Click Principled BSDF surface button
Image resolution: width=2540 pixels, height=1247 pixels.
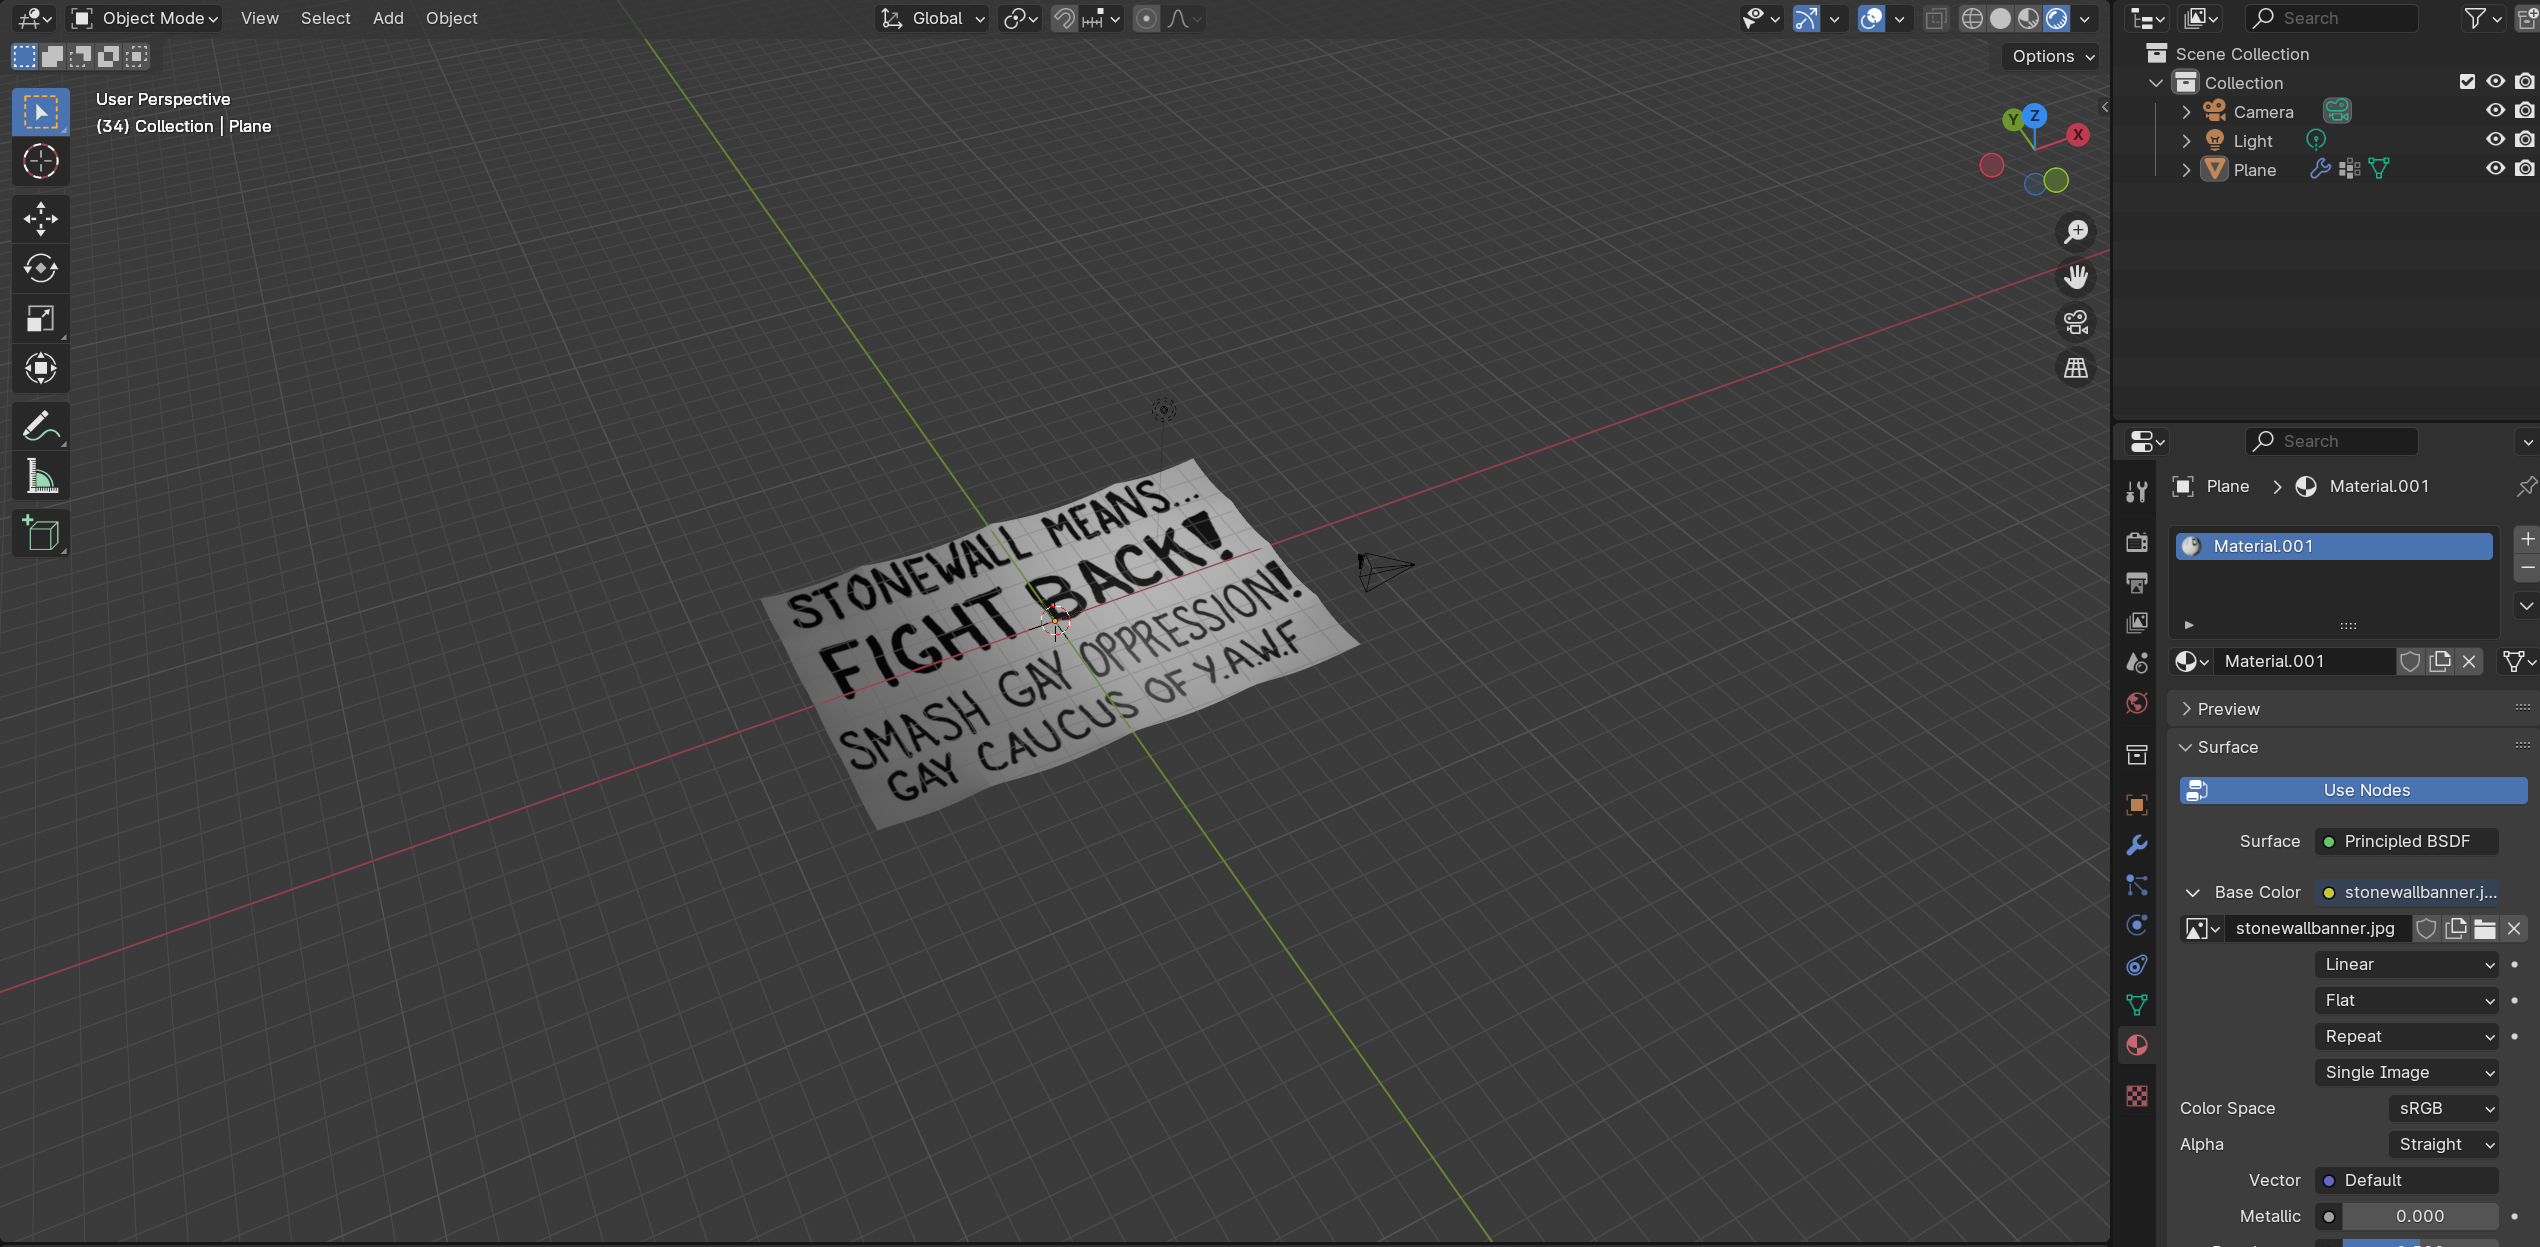(2406, 842)
